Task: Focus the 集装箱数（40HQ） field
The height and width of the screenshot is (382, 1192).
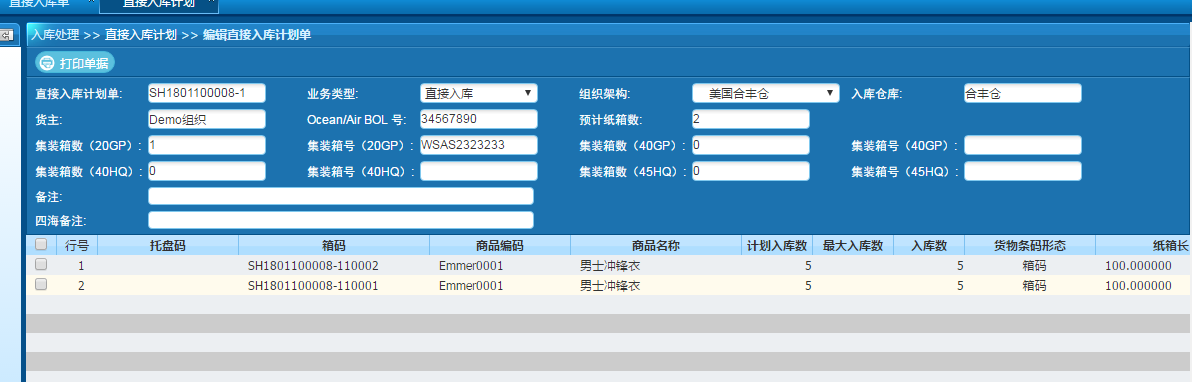Action: point(207,170)
